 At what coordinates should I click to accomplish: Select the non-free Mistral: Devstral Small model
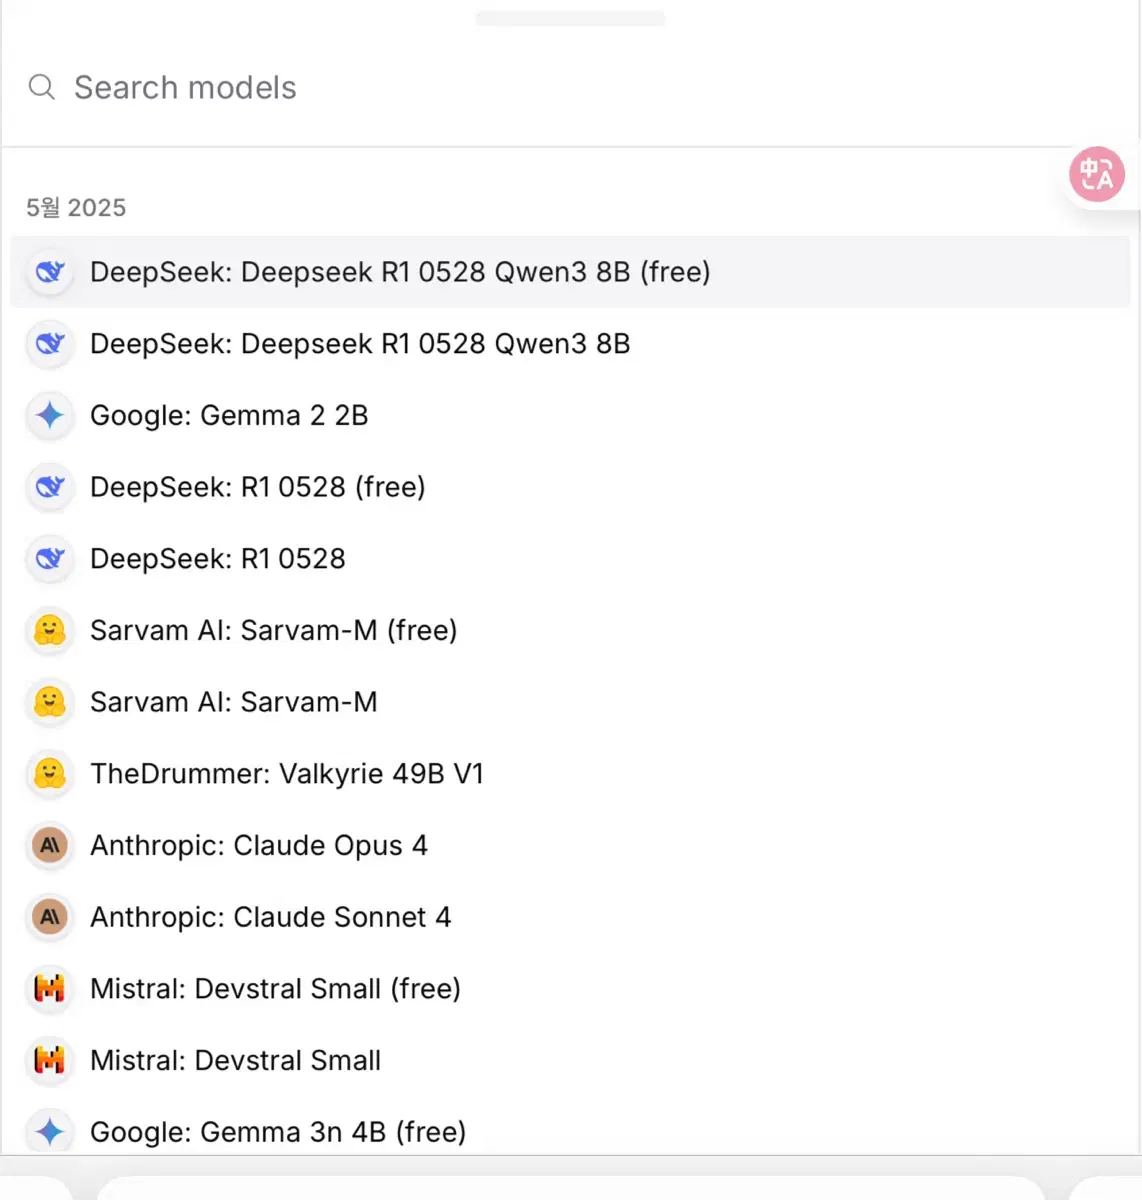pos(570,1060)
